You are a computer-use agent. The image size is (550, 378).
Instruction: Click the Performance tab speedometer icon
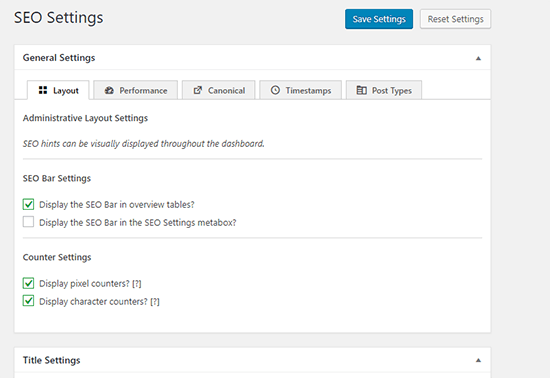point(109,90)
